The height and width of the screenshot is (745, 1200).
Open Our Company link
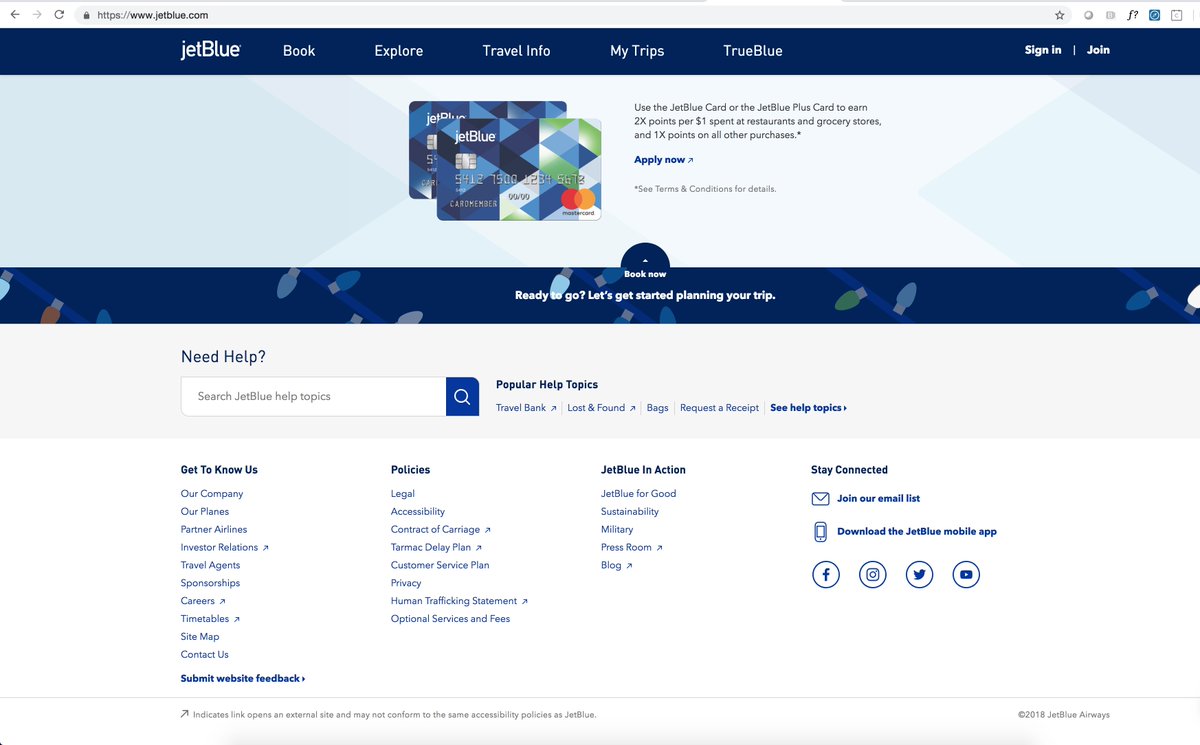212,494
